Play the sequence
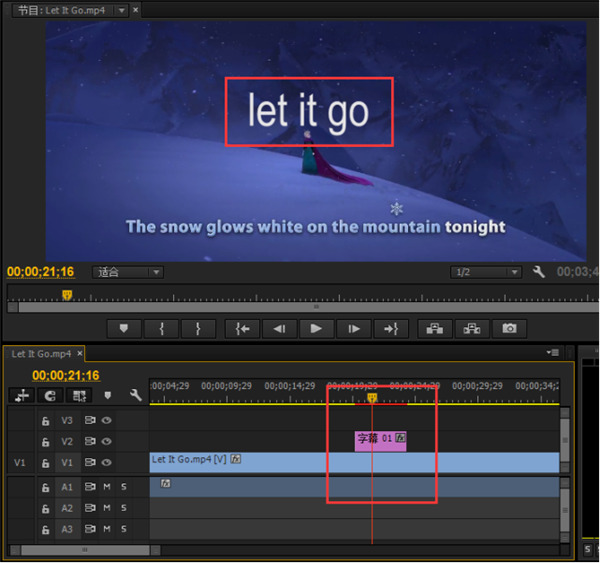 click(316, 328)
